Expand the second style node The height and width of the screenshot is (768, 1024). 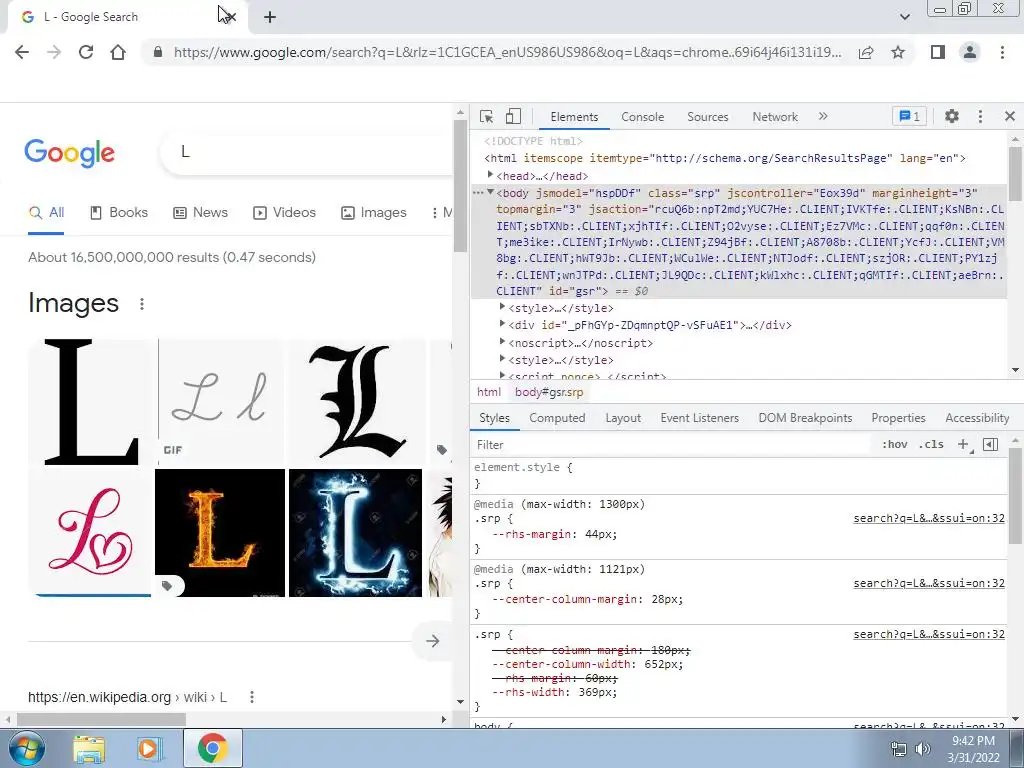click(x=502, y=359)
